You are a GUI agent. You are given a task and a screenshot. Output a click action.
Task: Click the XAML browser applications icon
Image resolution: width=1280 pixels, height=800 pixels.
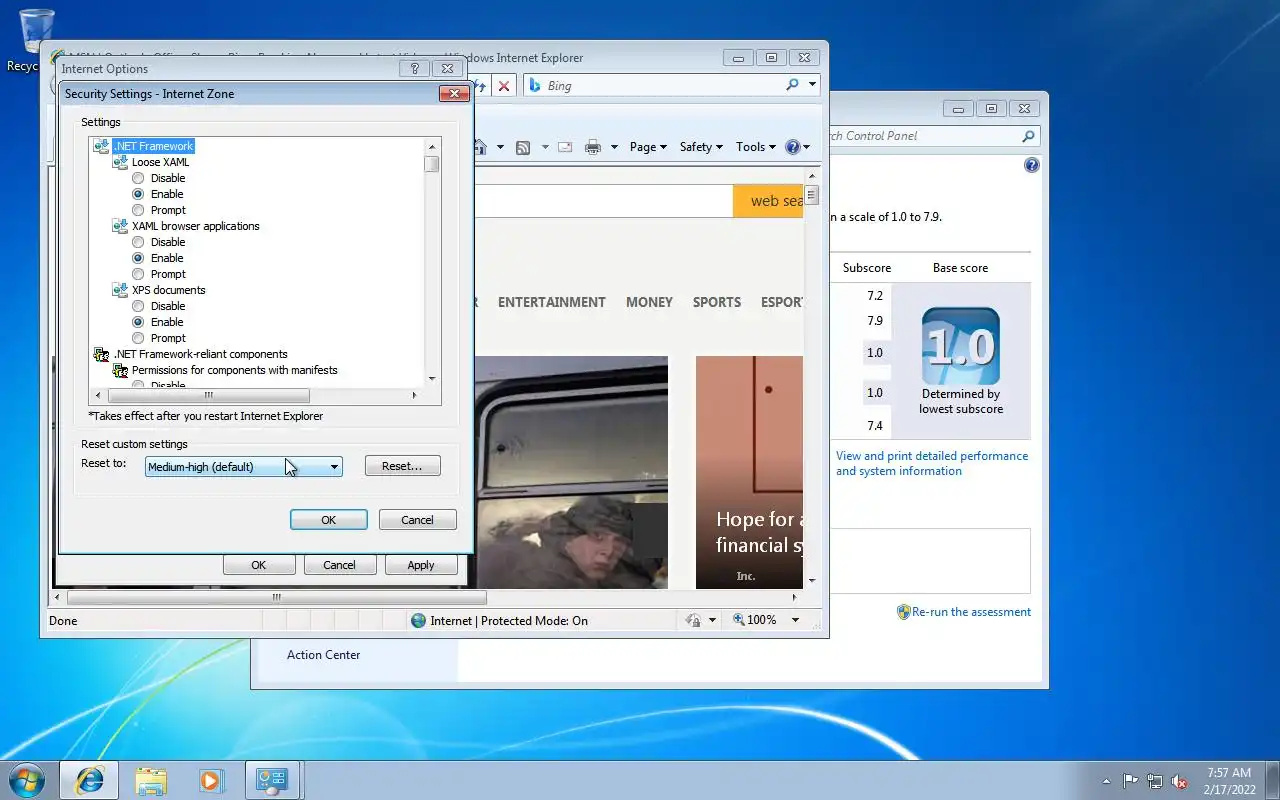[x=120, y=226]
